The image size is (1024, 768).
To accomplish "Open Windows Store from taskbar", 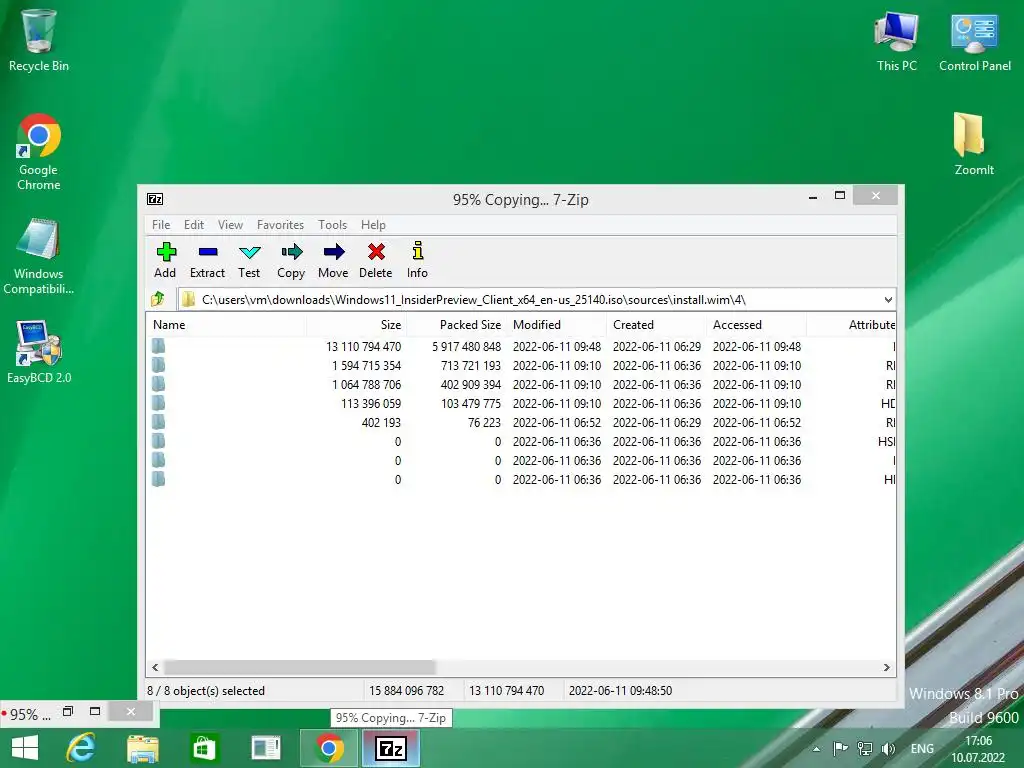I will click(x=204, y=748).
